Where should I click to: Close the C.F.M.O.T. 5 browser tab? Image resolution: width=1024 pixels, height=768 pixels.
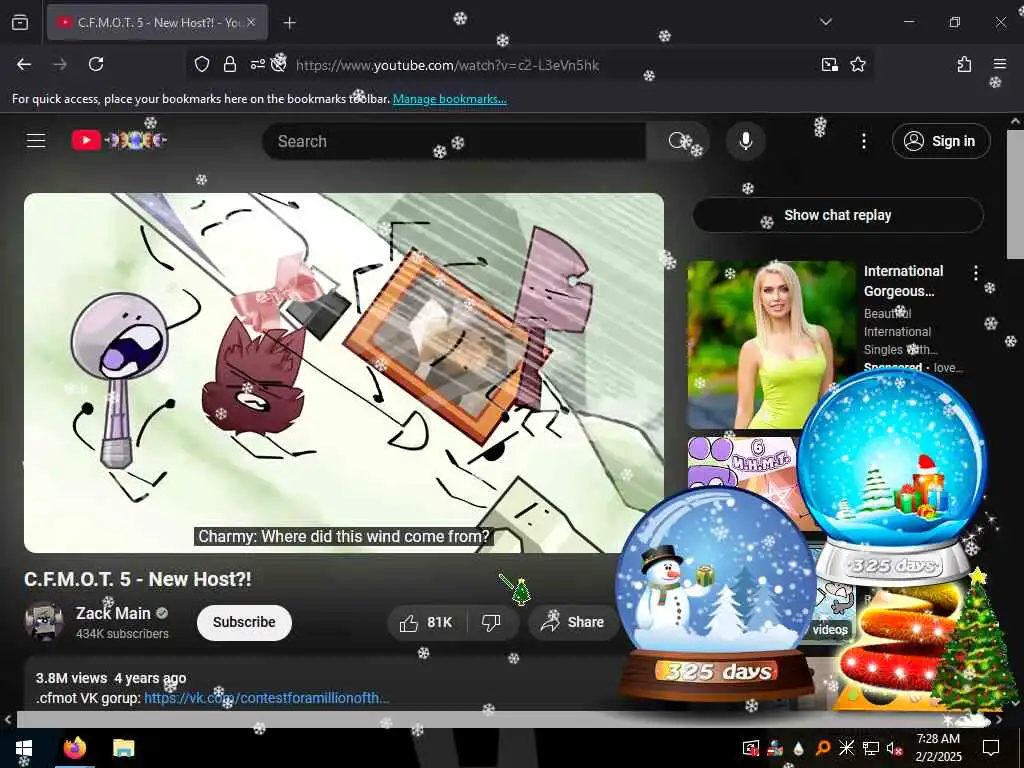tap(251, 23)
